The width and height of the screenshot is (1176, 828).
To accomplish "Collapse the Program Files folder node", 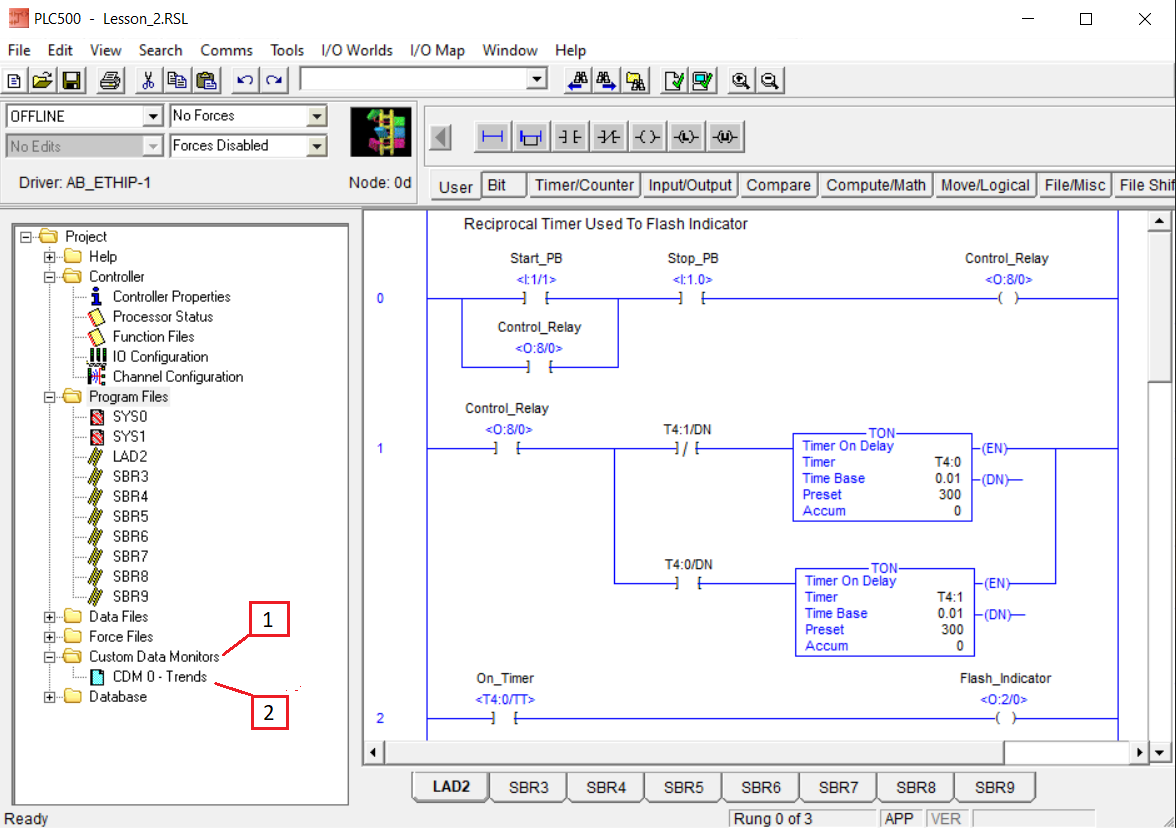I will 50,397.
